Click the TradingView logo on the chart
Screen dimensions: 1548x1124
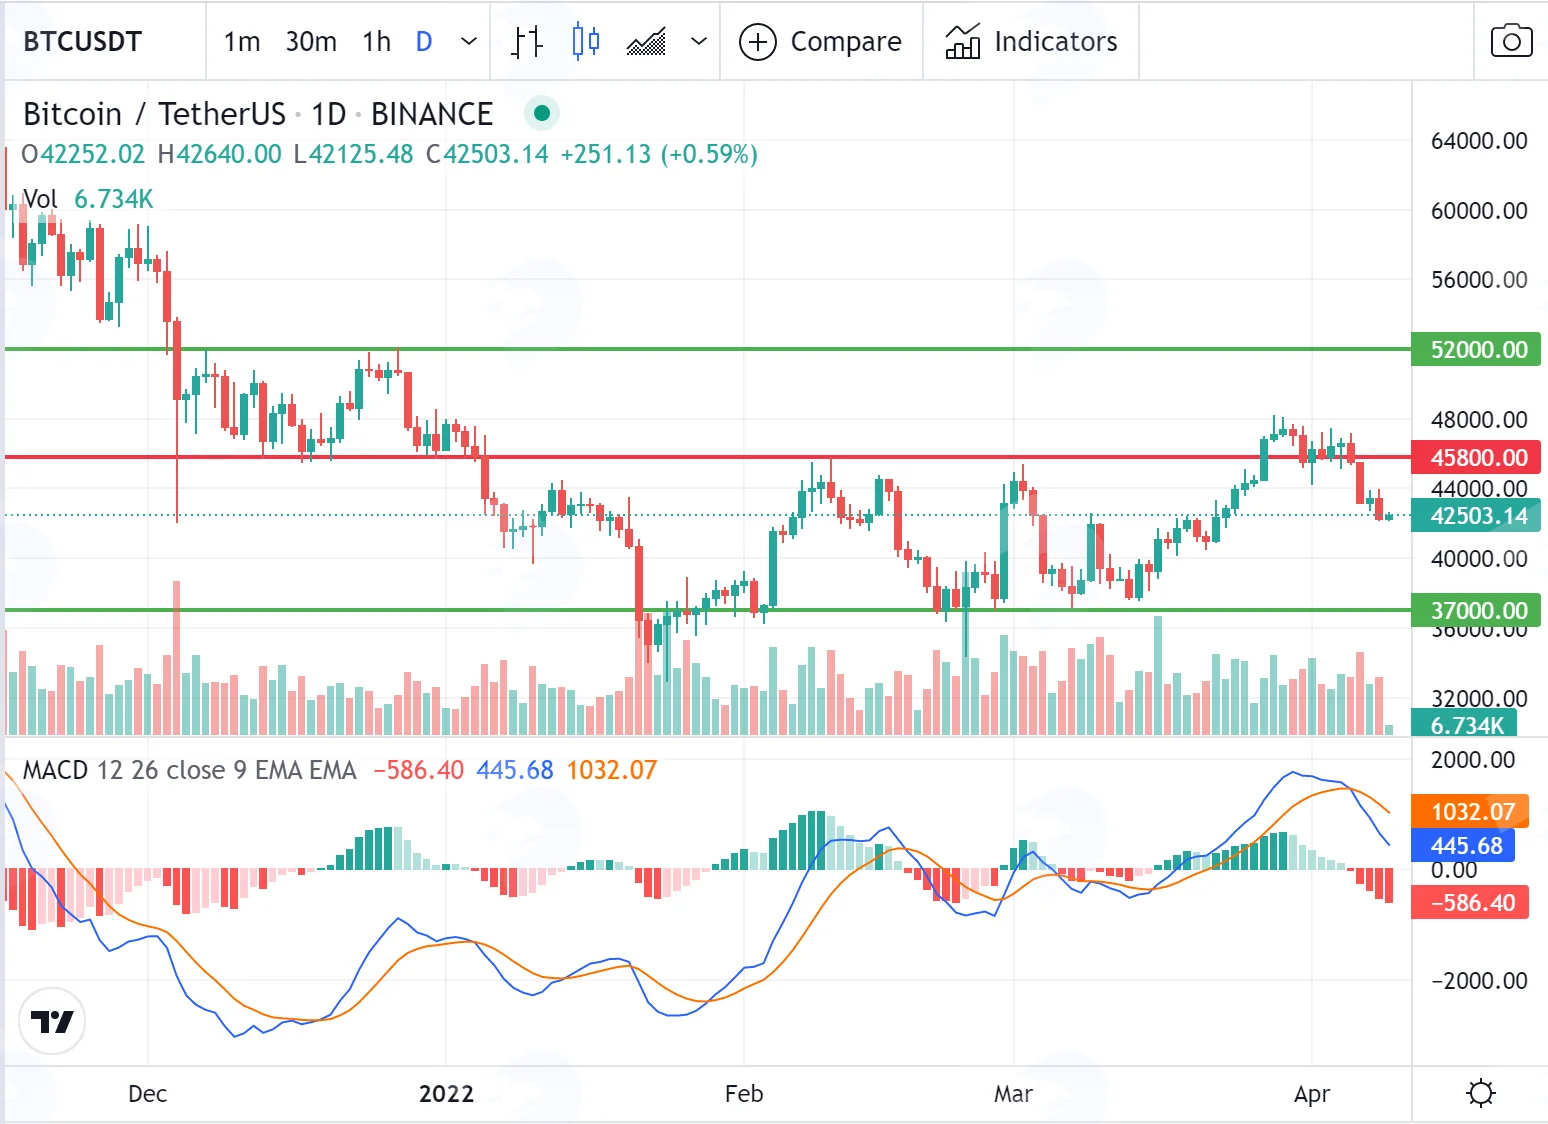pos(52,1021)
